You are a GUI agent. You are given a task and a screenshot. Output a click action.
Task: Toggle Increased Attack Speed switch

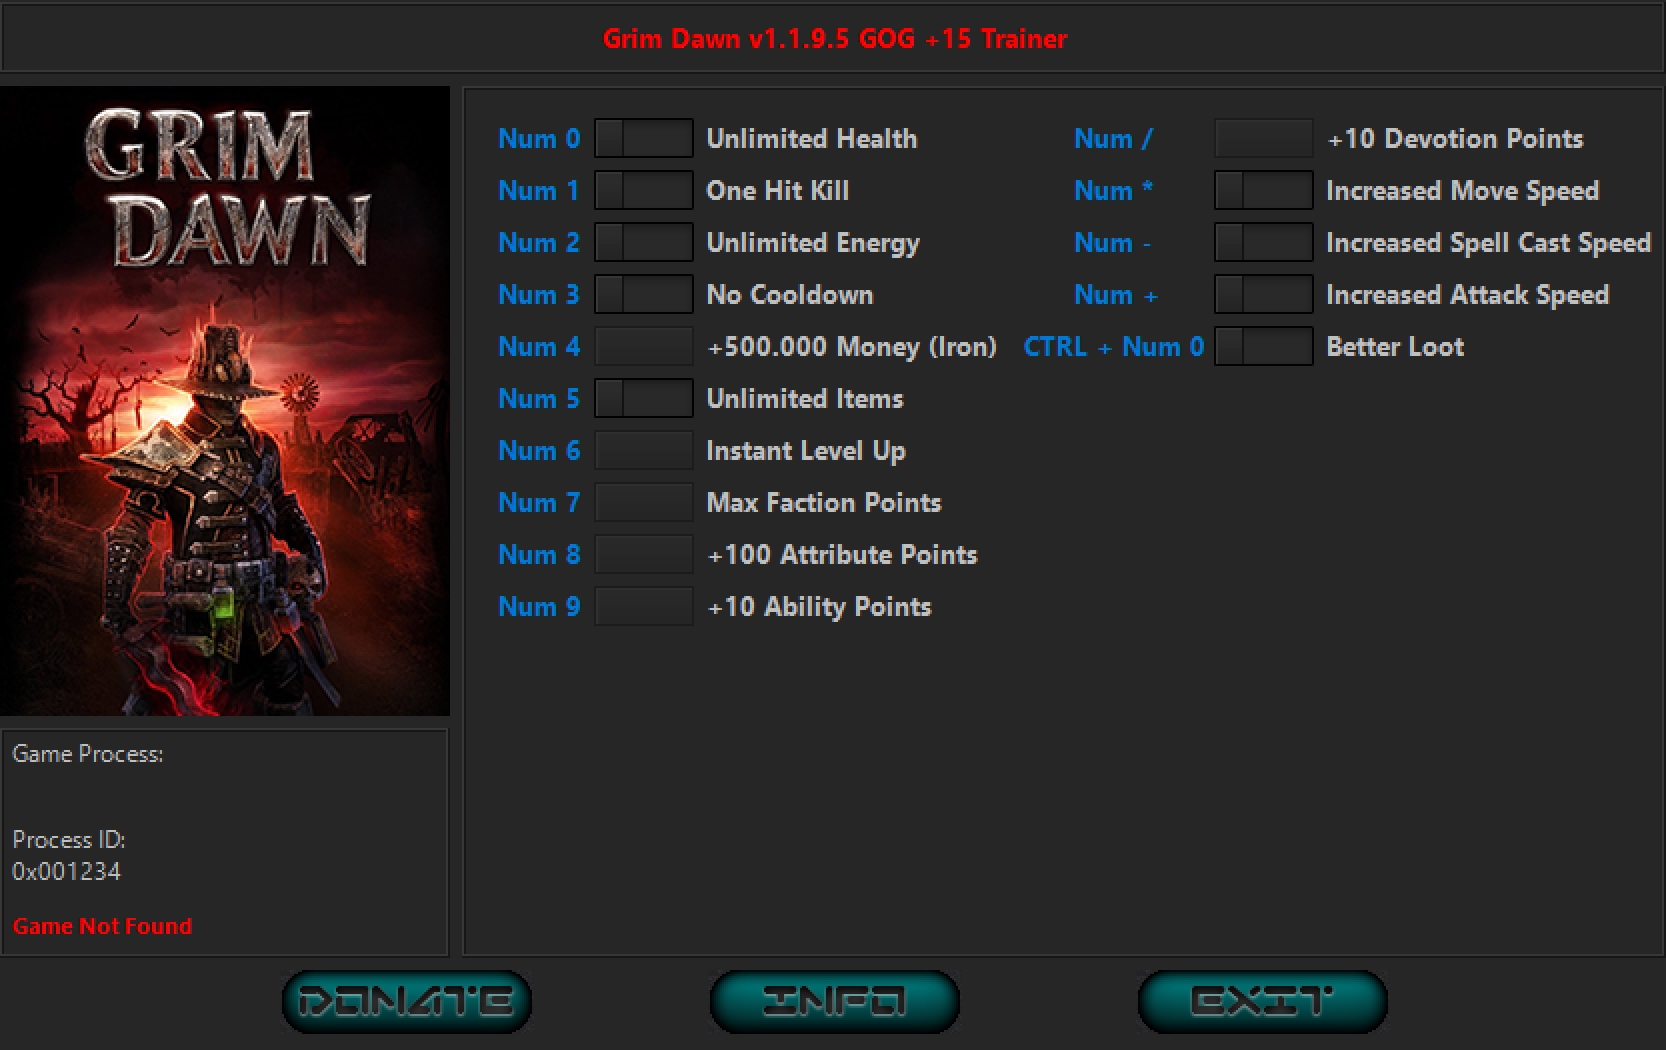[1264, 294]
